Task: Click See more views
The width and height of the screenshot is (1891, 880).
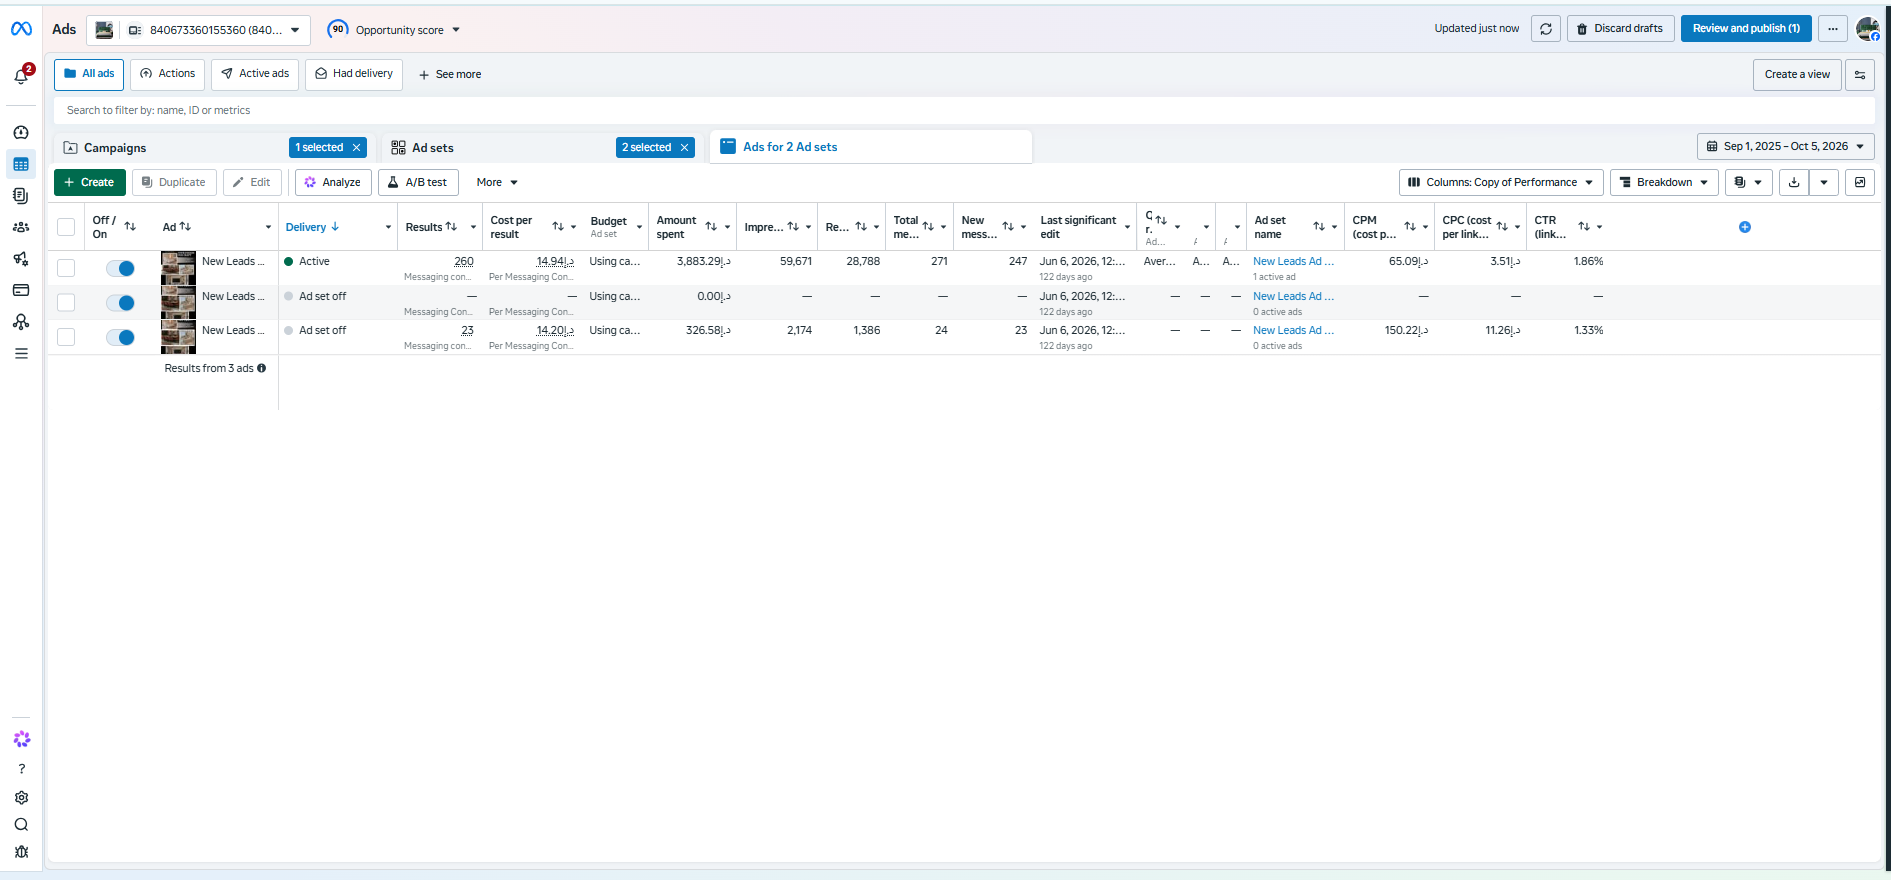Action: (450, 75)
